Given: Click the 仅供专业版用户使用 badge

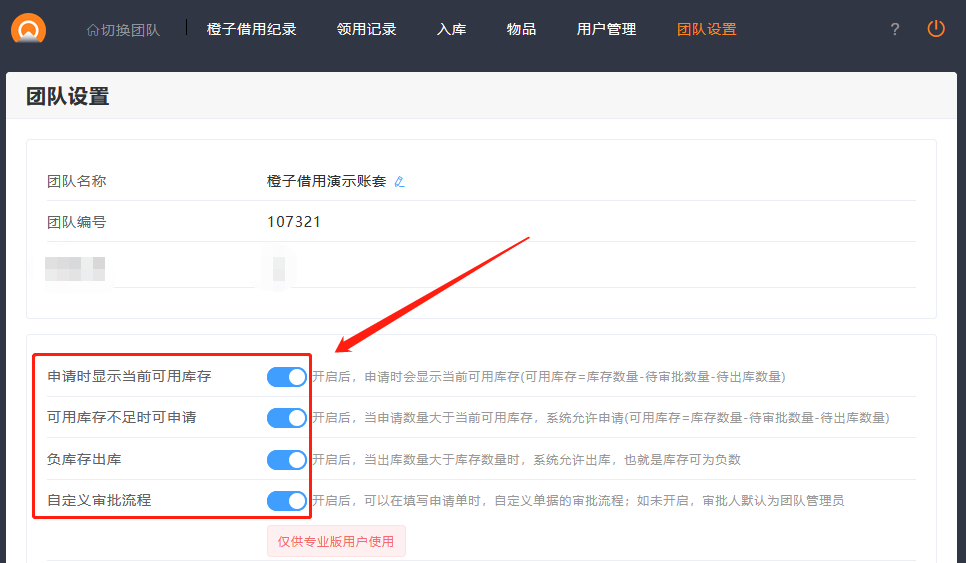Looking at the screenshot, I should [x=336, y=541].
